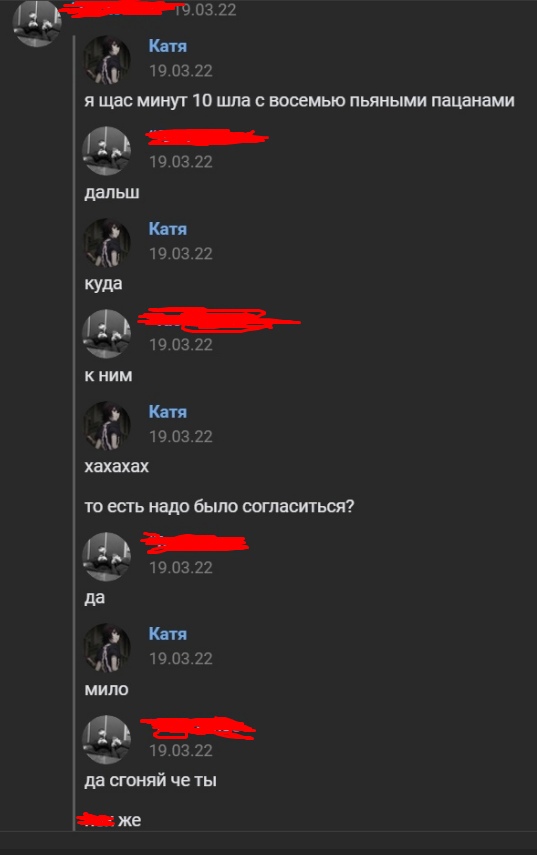The image size is (537, 855).
Task: Open Катя's avatar above the 'куда' message
Action: (x=106, y=243)
